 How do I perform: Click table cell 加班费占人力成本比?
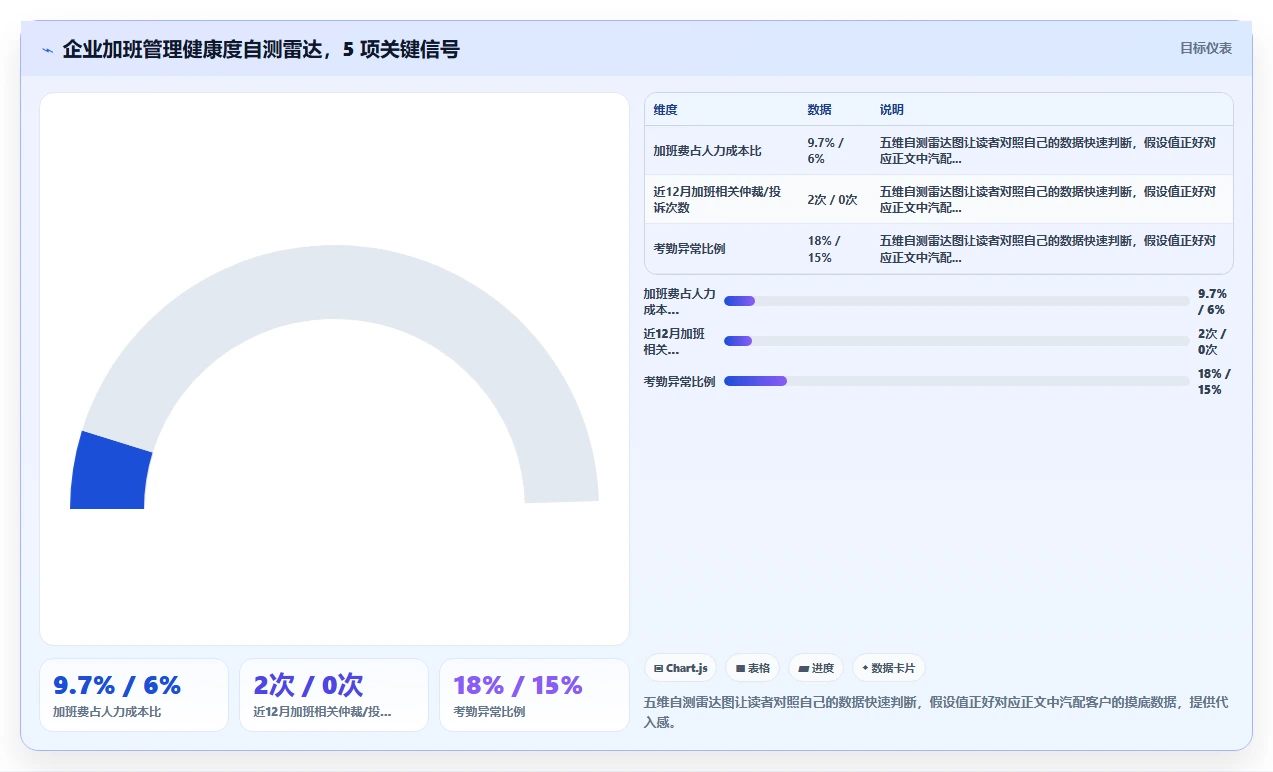(x=708, y=150)
